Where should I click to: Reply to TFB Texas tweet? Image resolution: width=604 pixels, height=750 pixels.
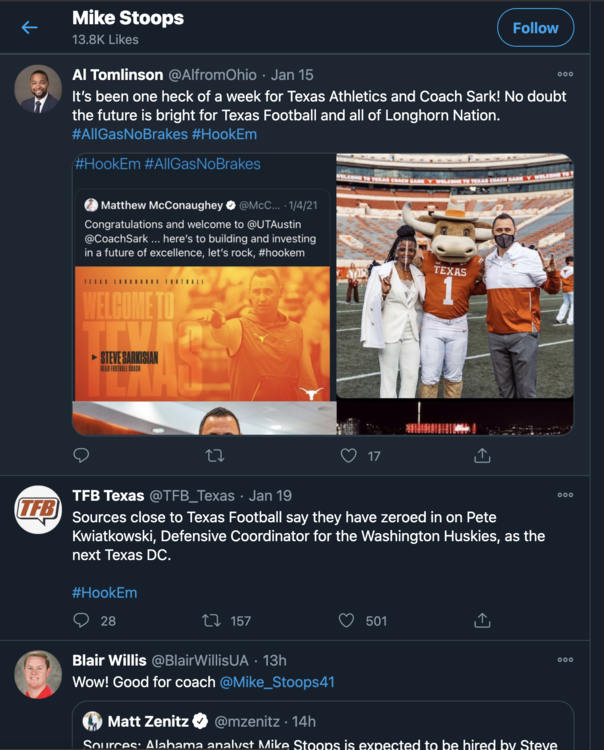(82, 620)
